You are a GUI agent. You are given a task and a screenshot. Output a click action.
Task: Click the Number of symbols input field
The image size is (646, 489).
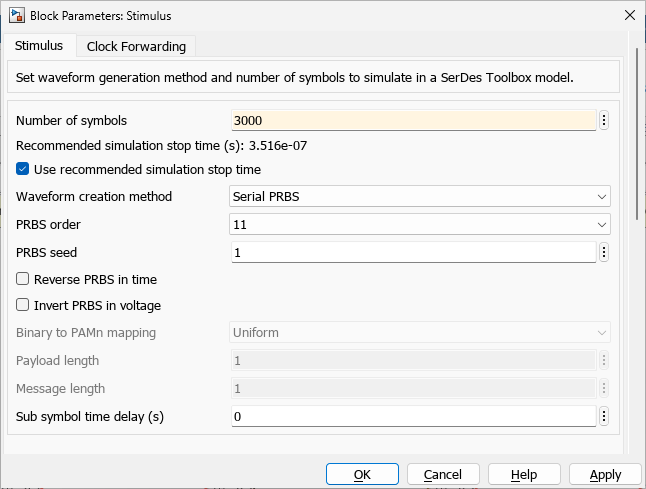(413, 121)
